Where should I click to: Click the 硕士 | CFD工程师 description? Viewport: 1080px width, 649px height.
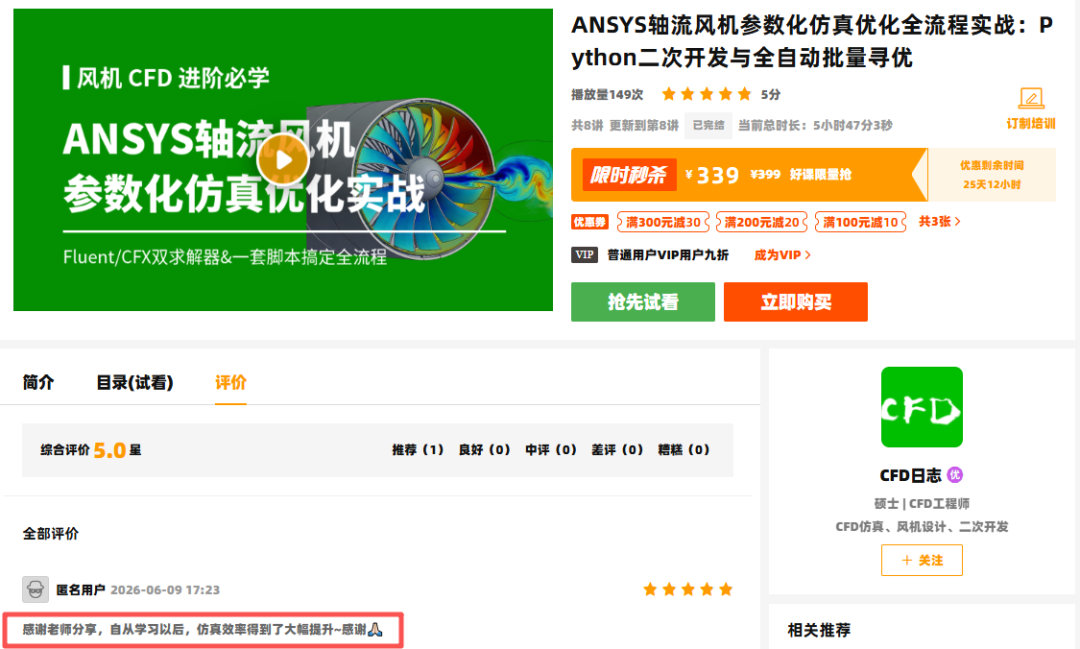point(922,504)
